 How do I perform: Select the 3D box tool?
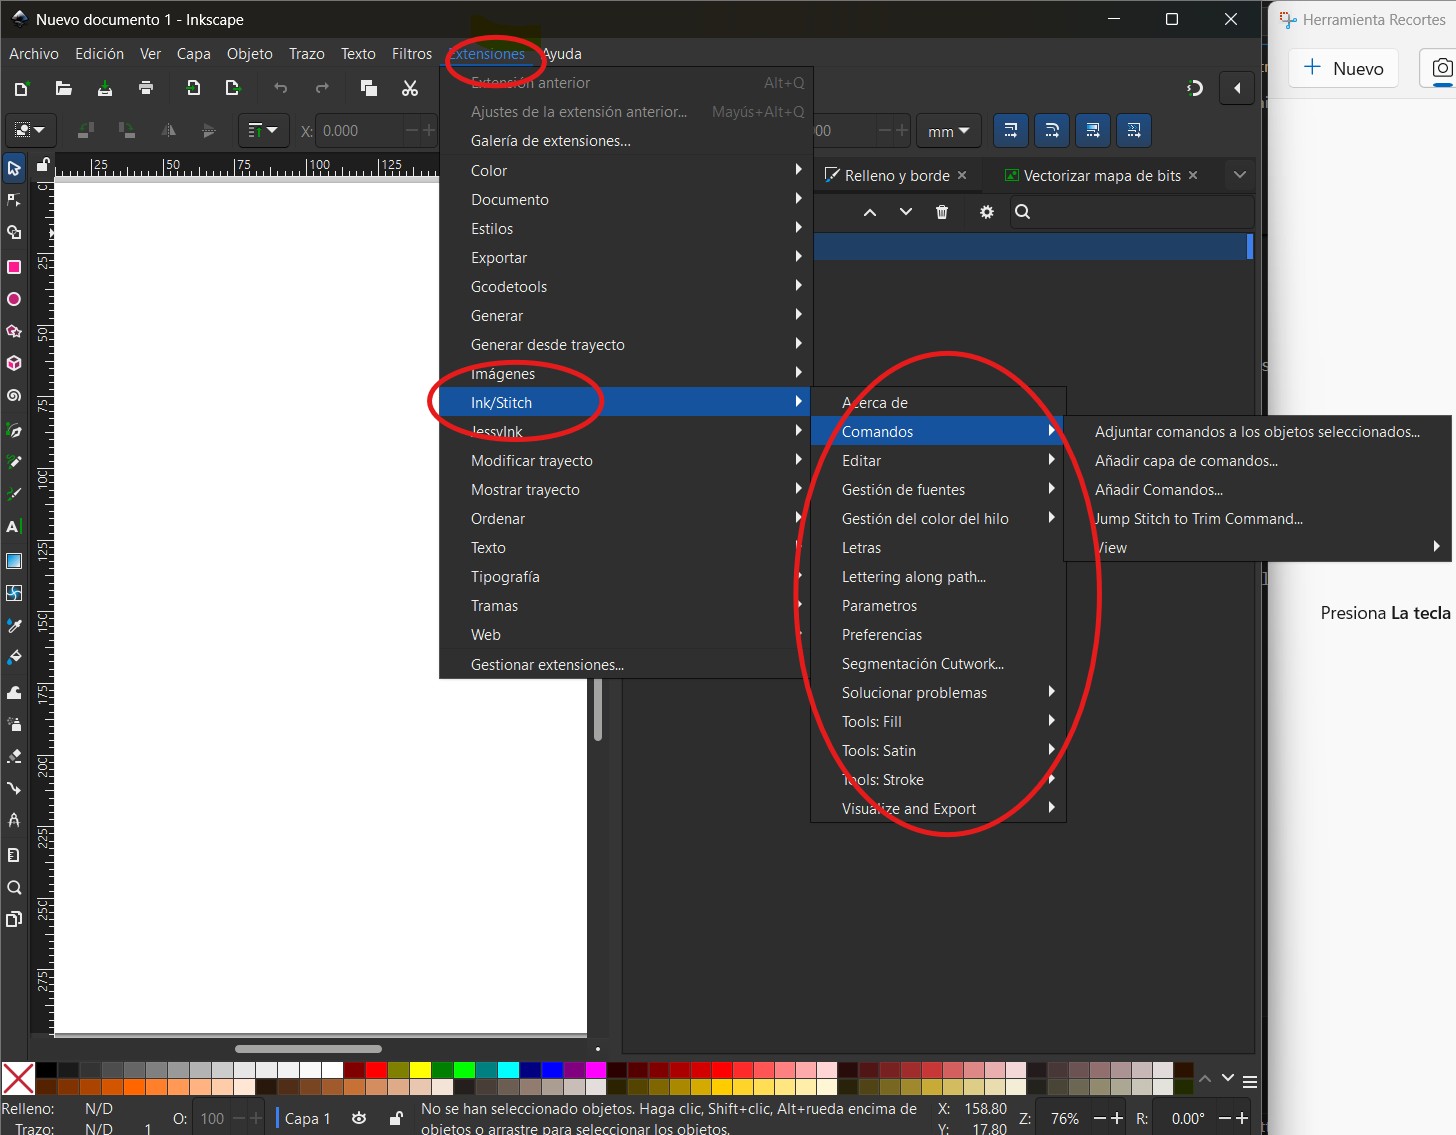(14, 363)
